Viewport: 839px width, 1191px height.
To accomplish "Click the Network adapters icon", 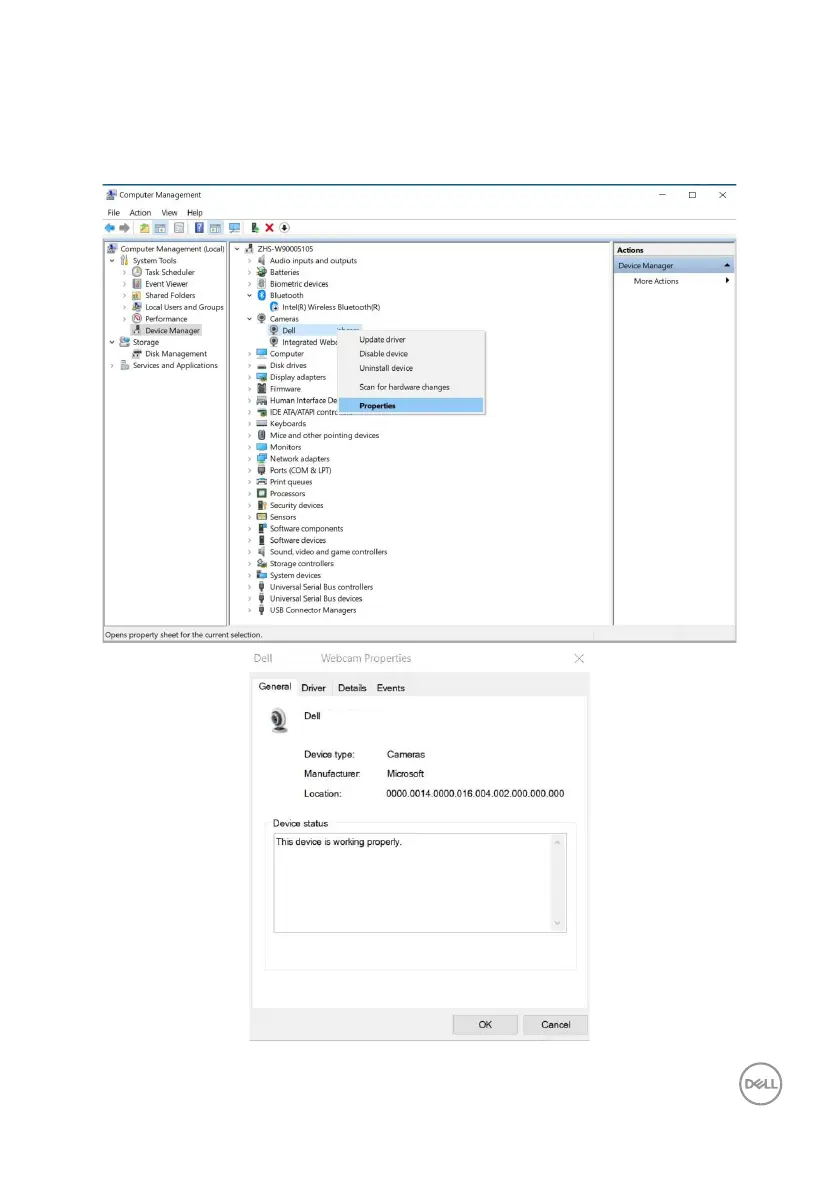I will 262,459.
